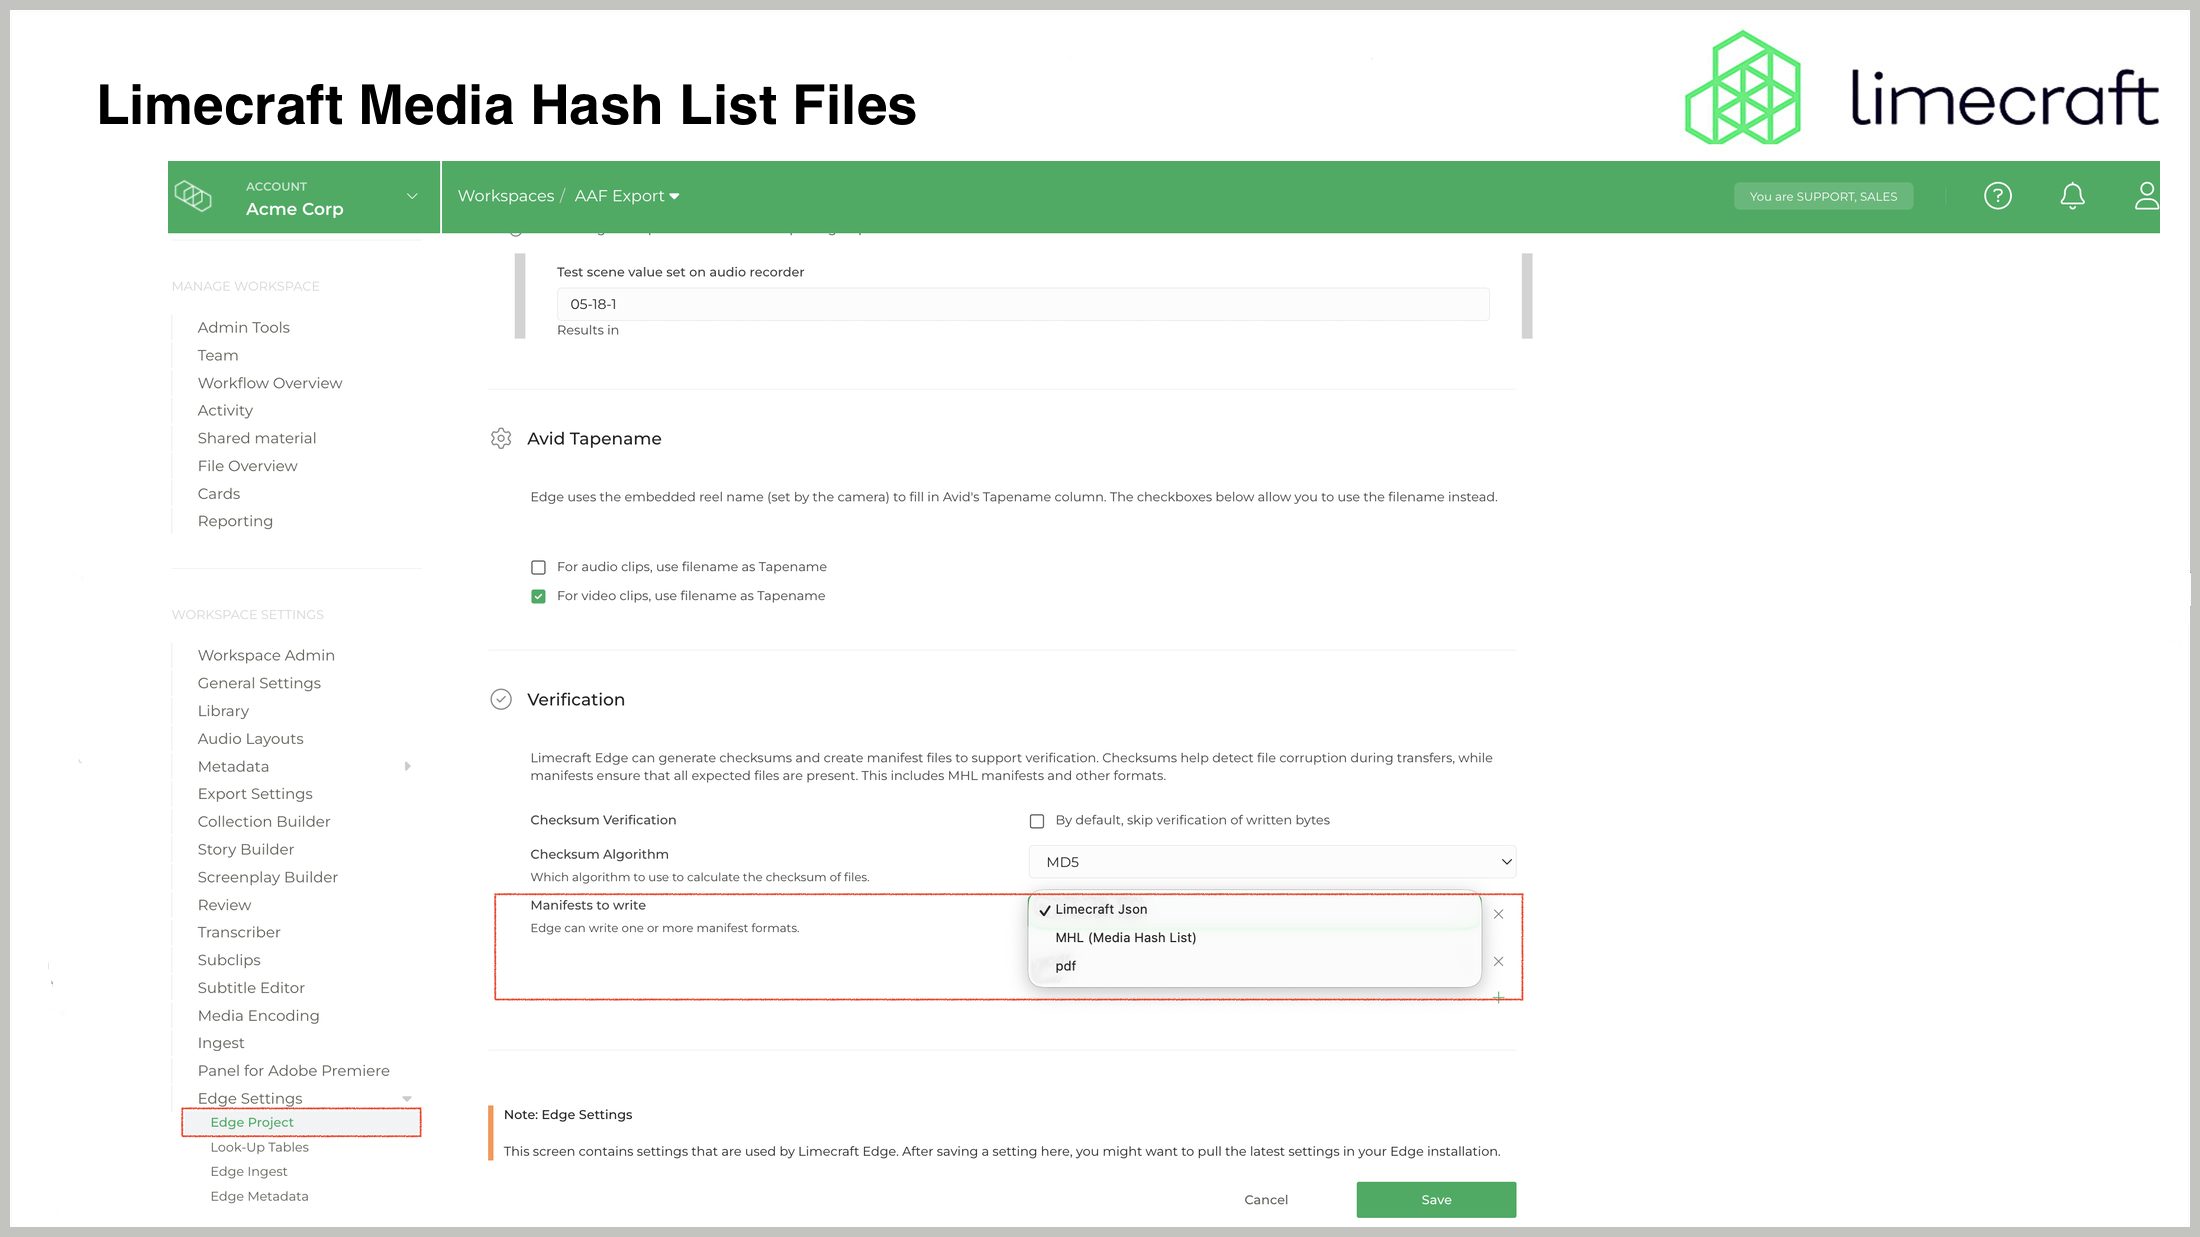This screenshot has height=1237, width=2200.
Task: Open Media Encoding in sidebar
Action: pyautogui.click(x=258, y=1015)
